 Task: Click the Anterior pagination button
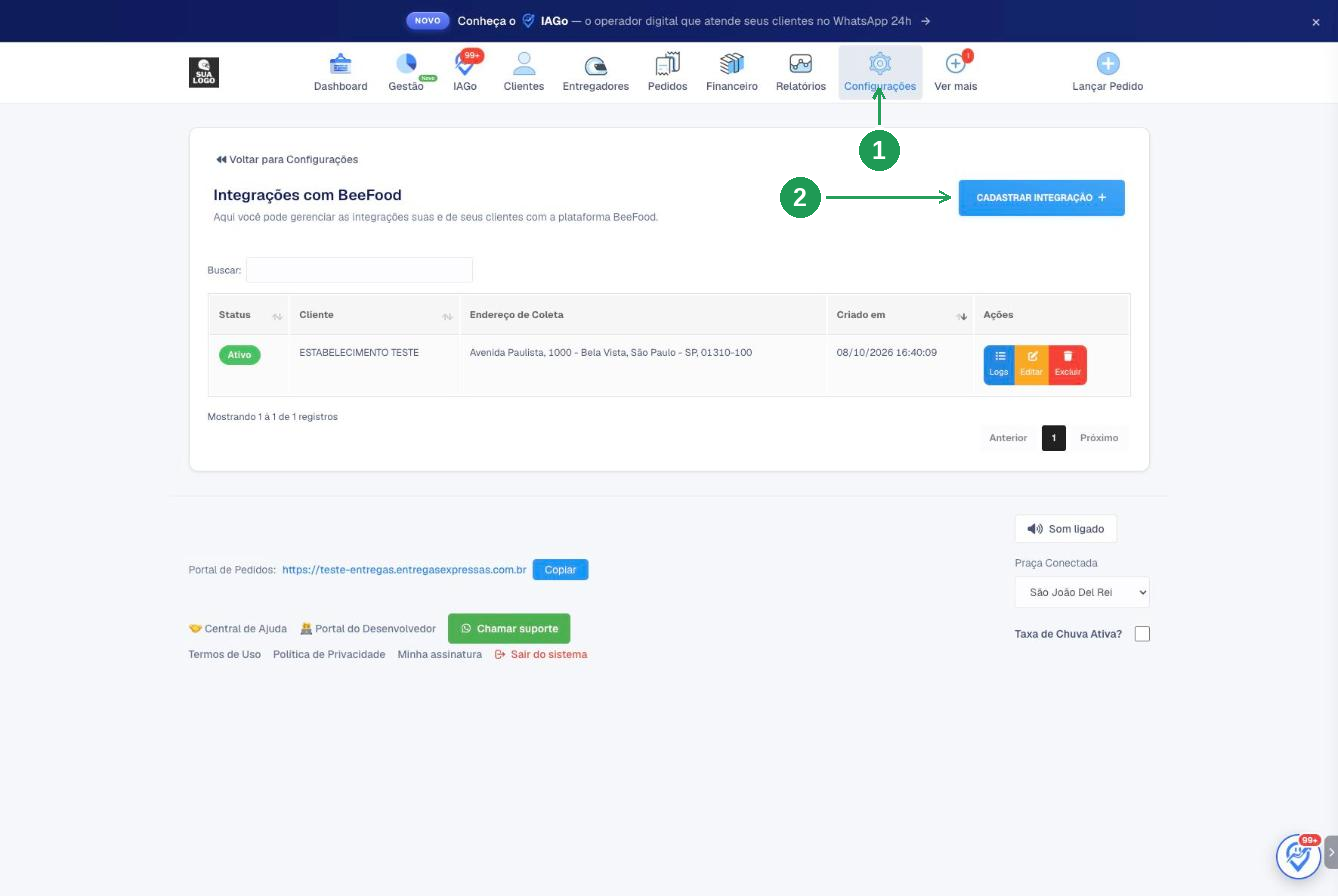click(1008, 438)
